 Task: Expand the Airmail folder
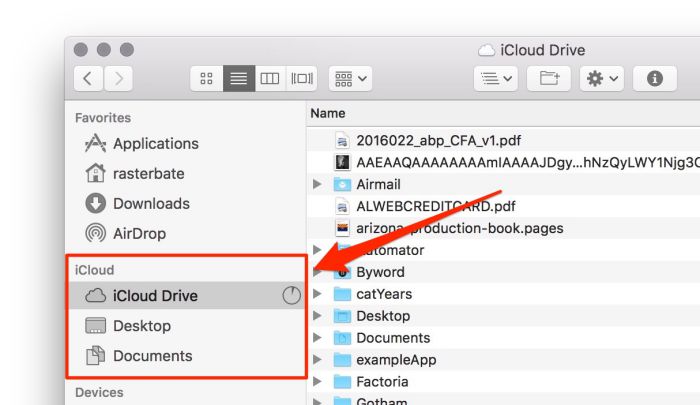(317, 184)
